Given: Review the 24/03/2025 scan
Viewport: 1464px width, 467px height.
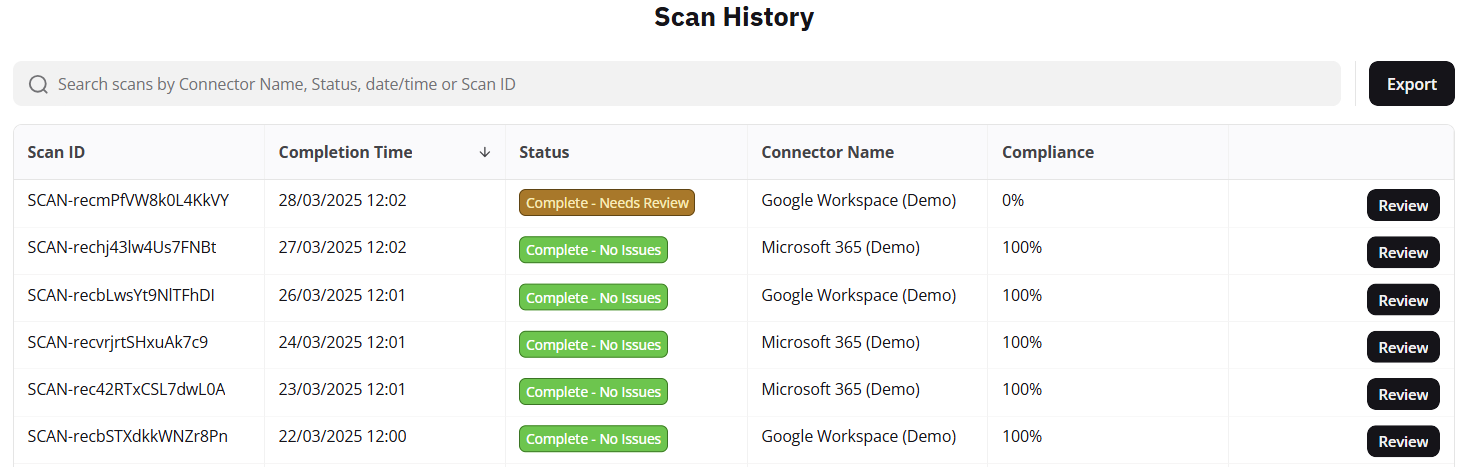Looking at the screenshot, I should (x=1403, y=347).
